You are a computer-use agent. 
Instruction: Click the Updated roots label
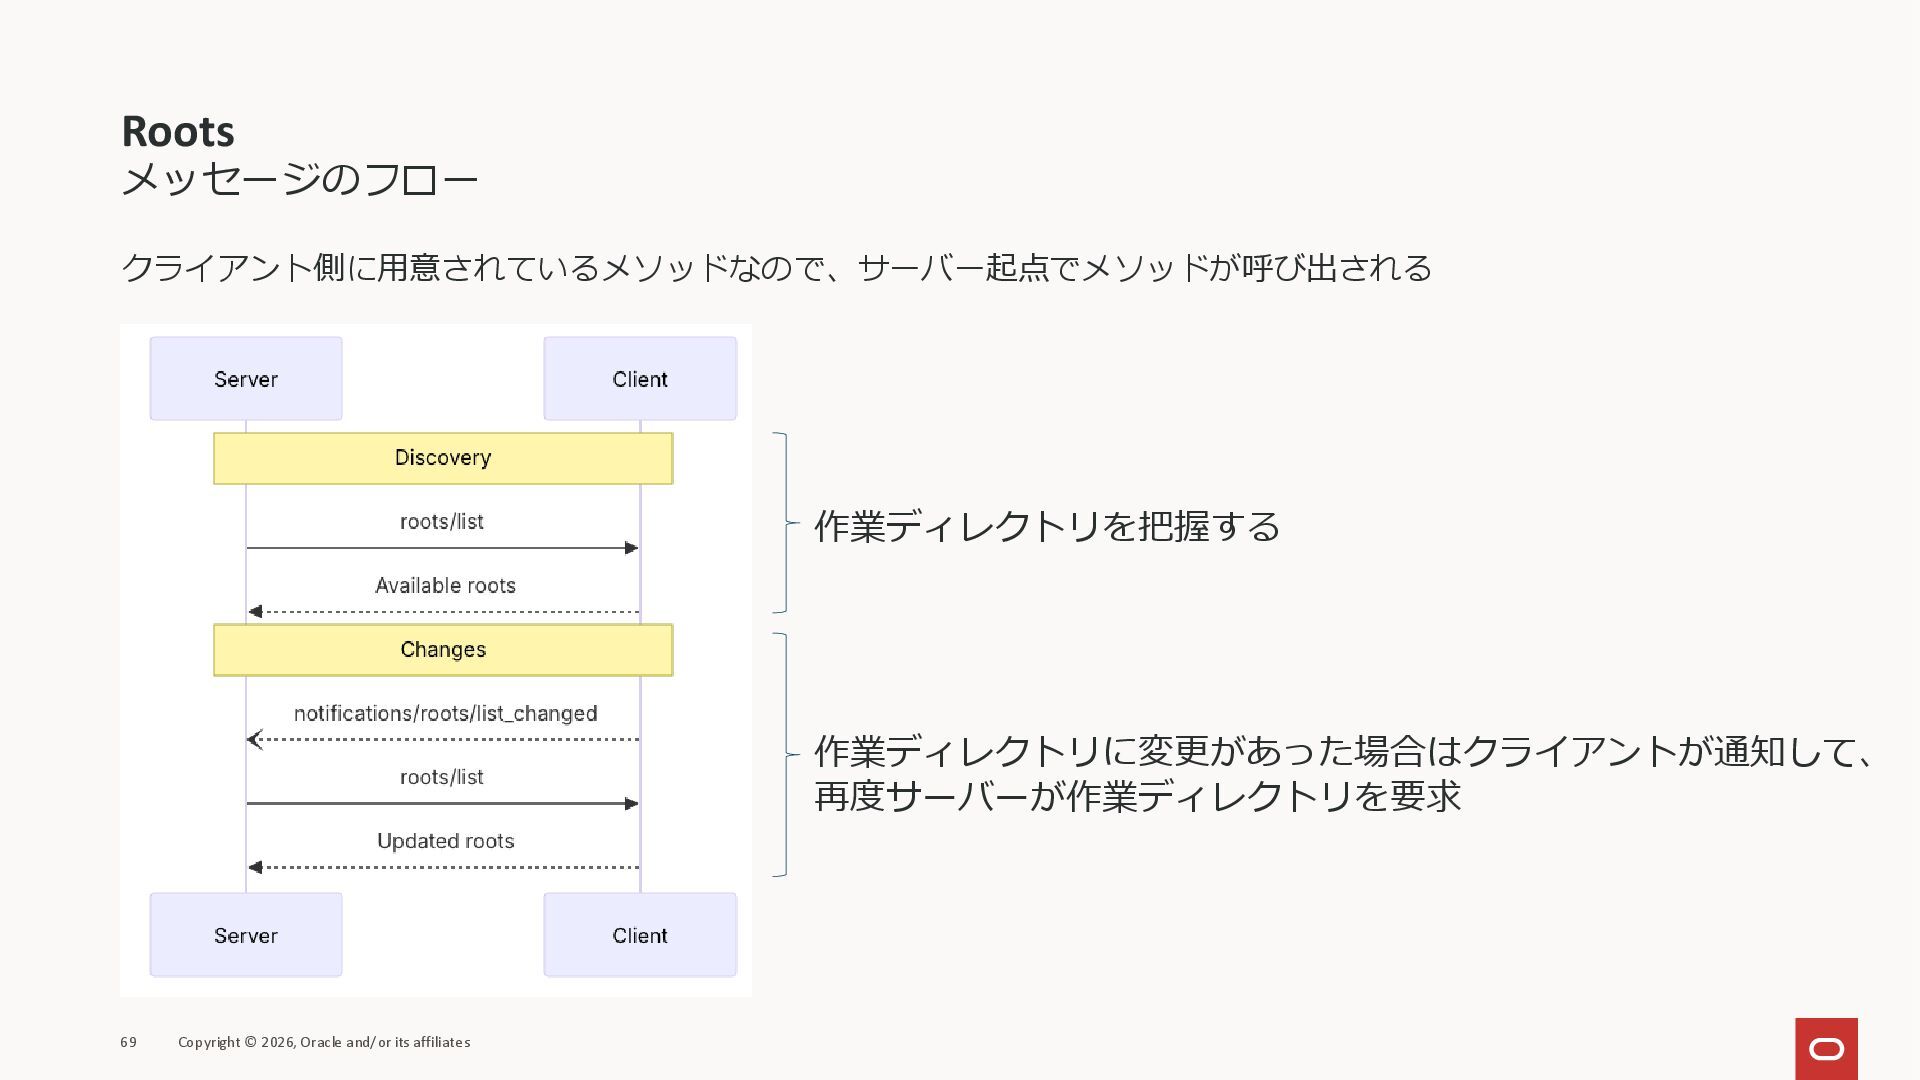click(445, 842)
